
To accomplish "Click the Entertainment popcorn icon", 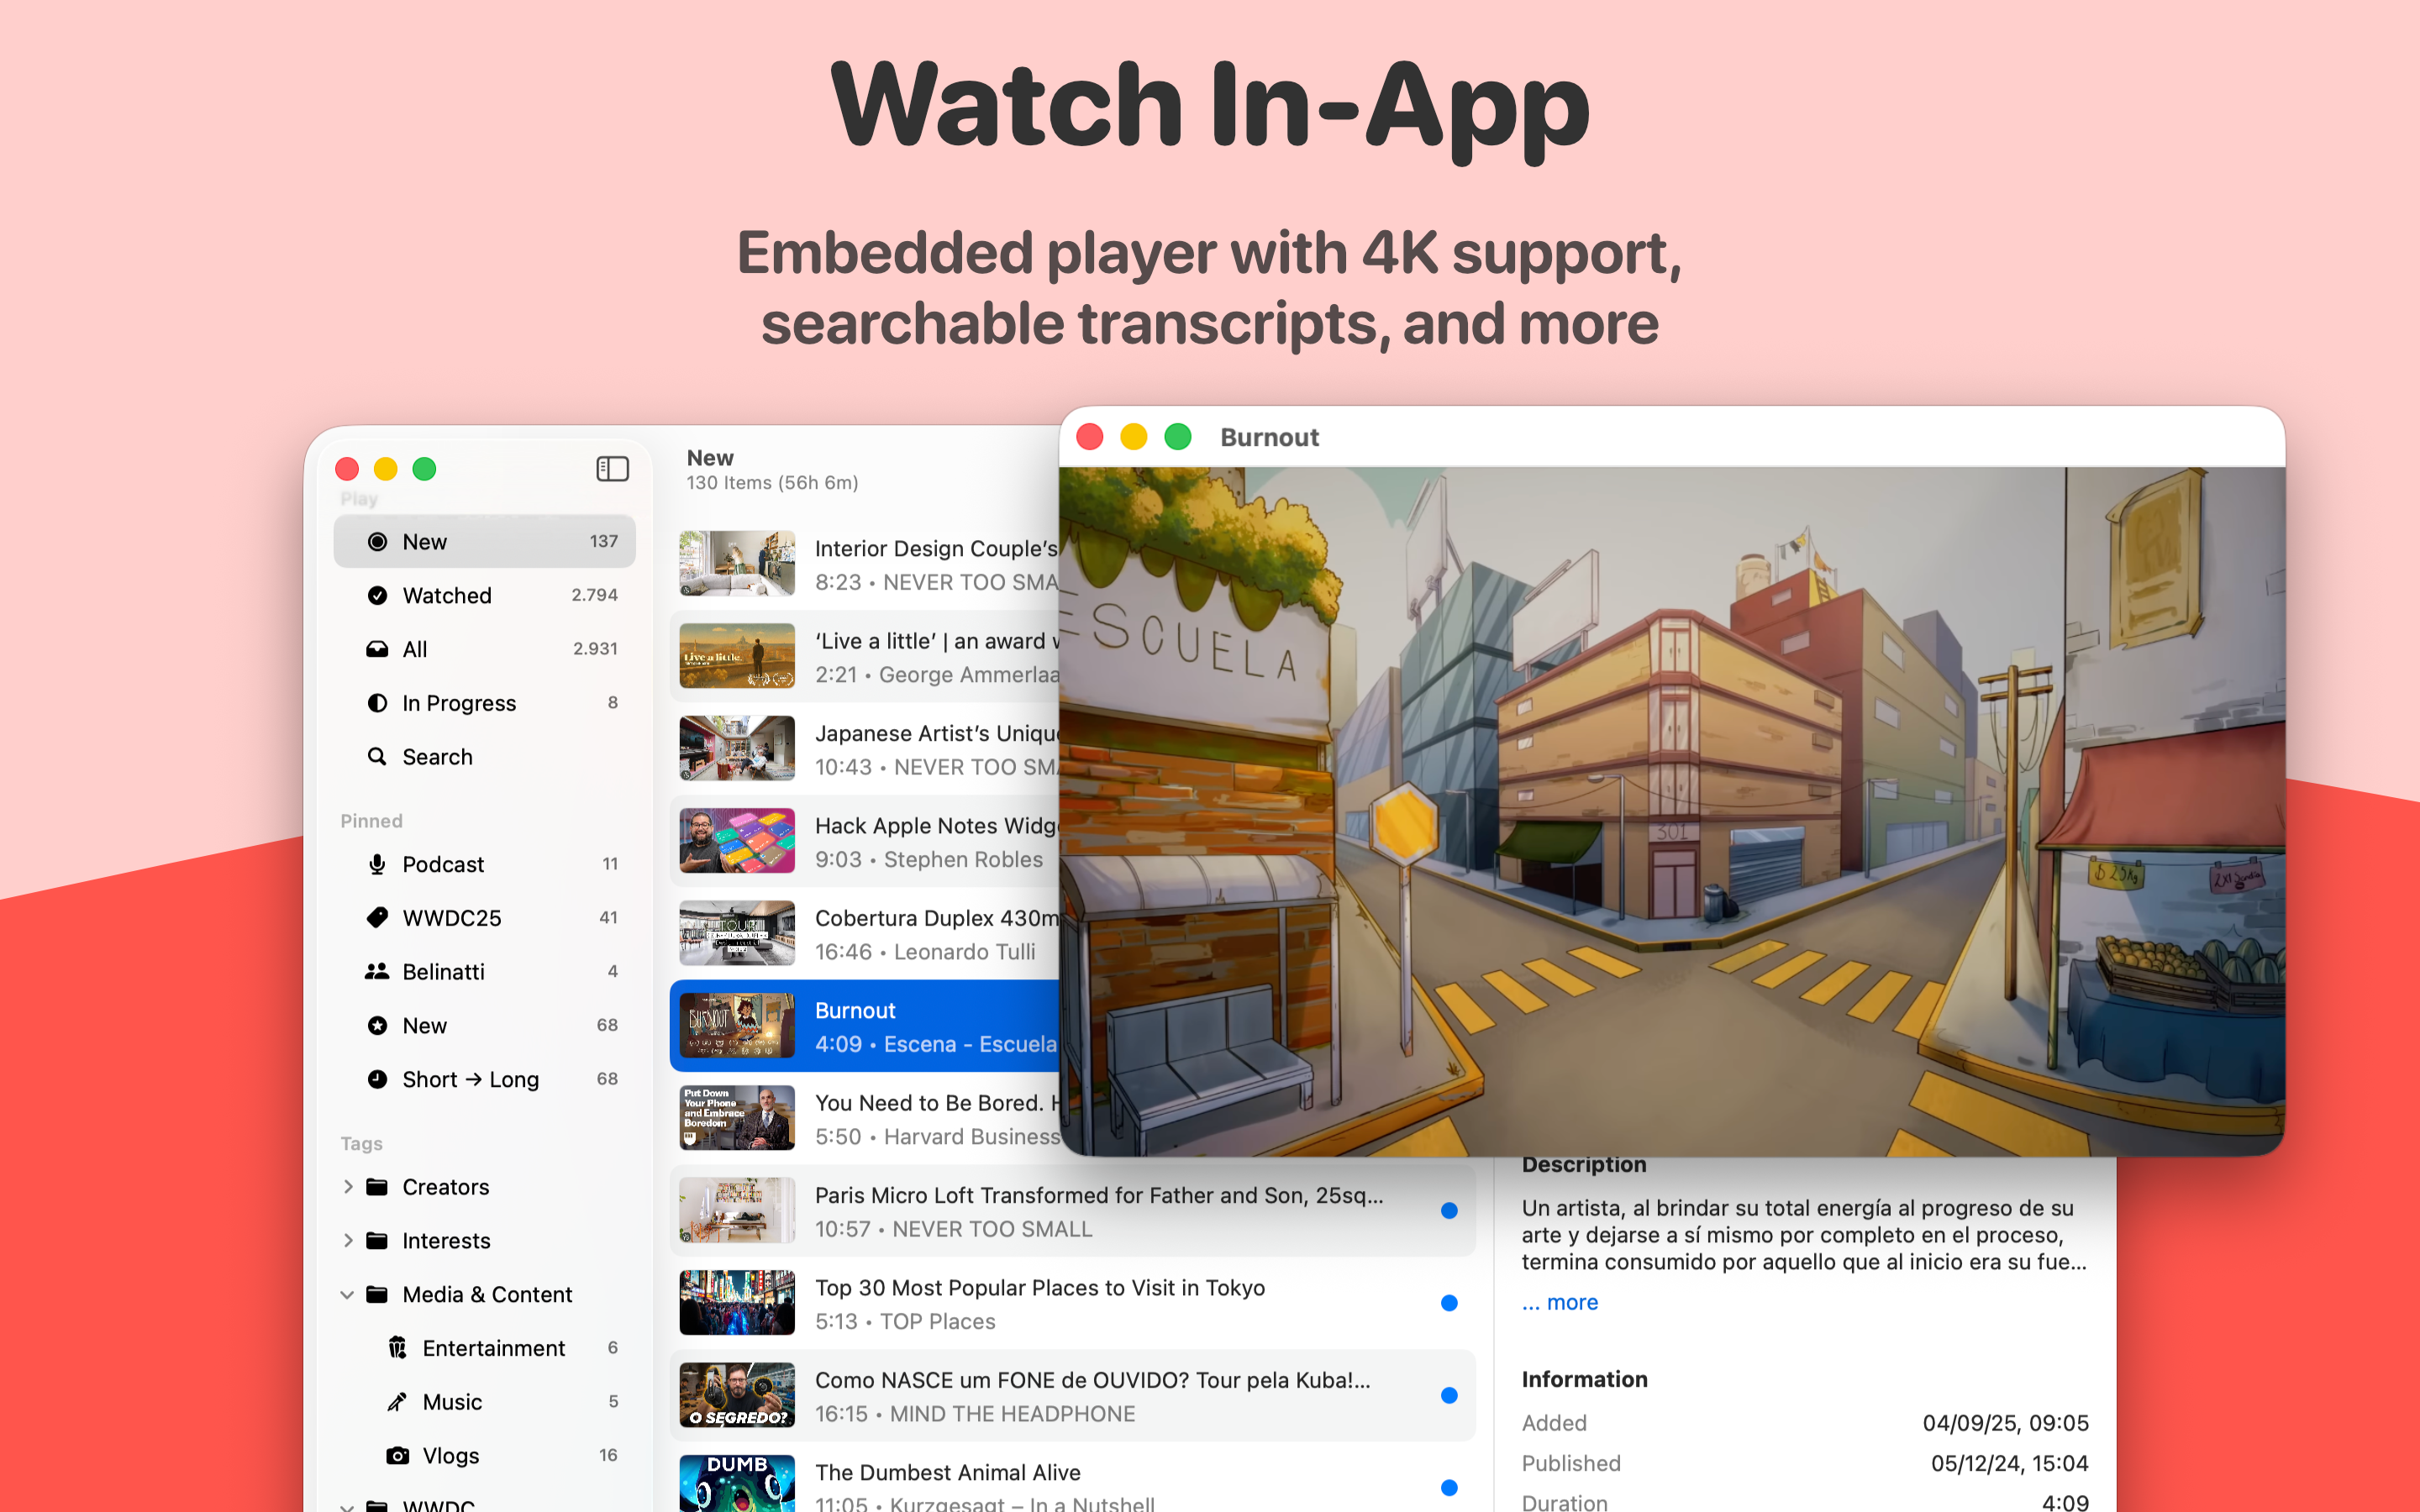I will [x=397, y=1348].
